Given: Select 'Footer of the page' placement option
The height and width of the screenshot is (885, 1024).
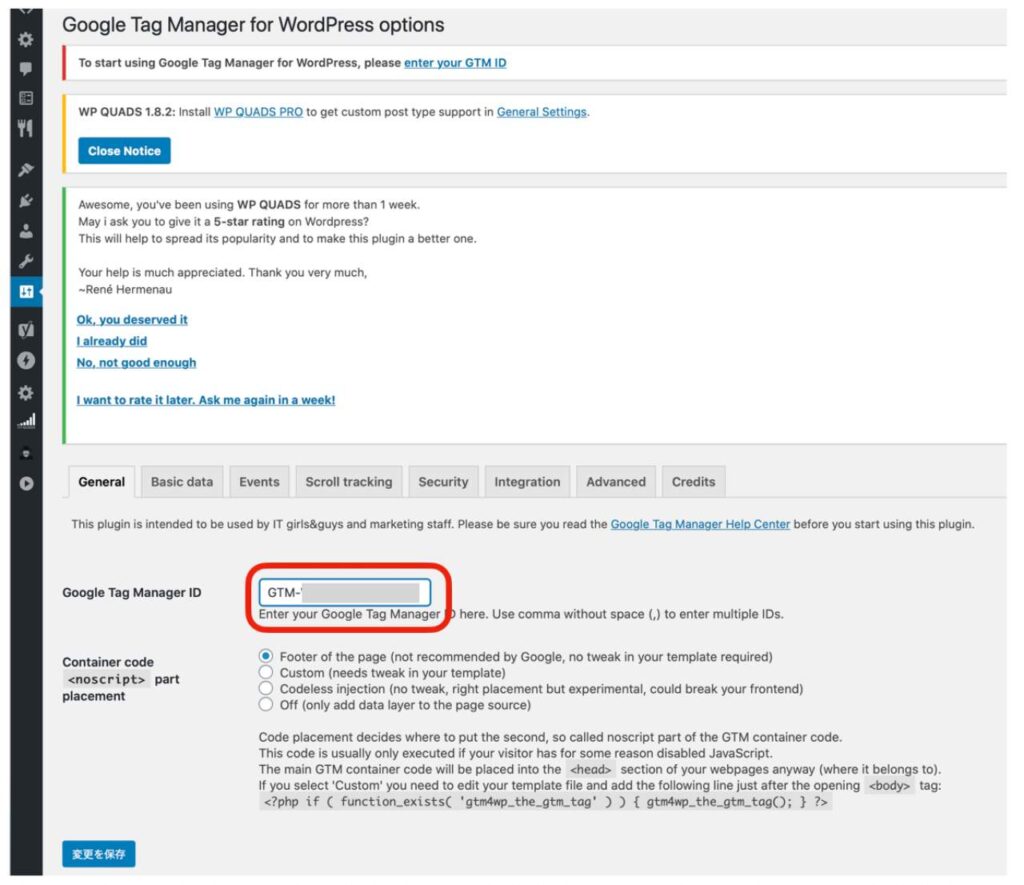Looking at the screenshot, I should pos(266,656).
